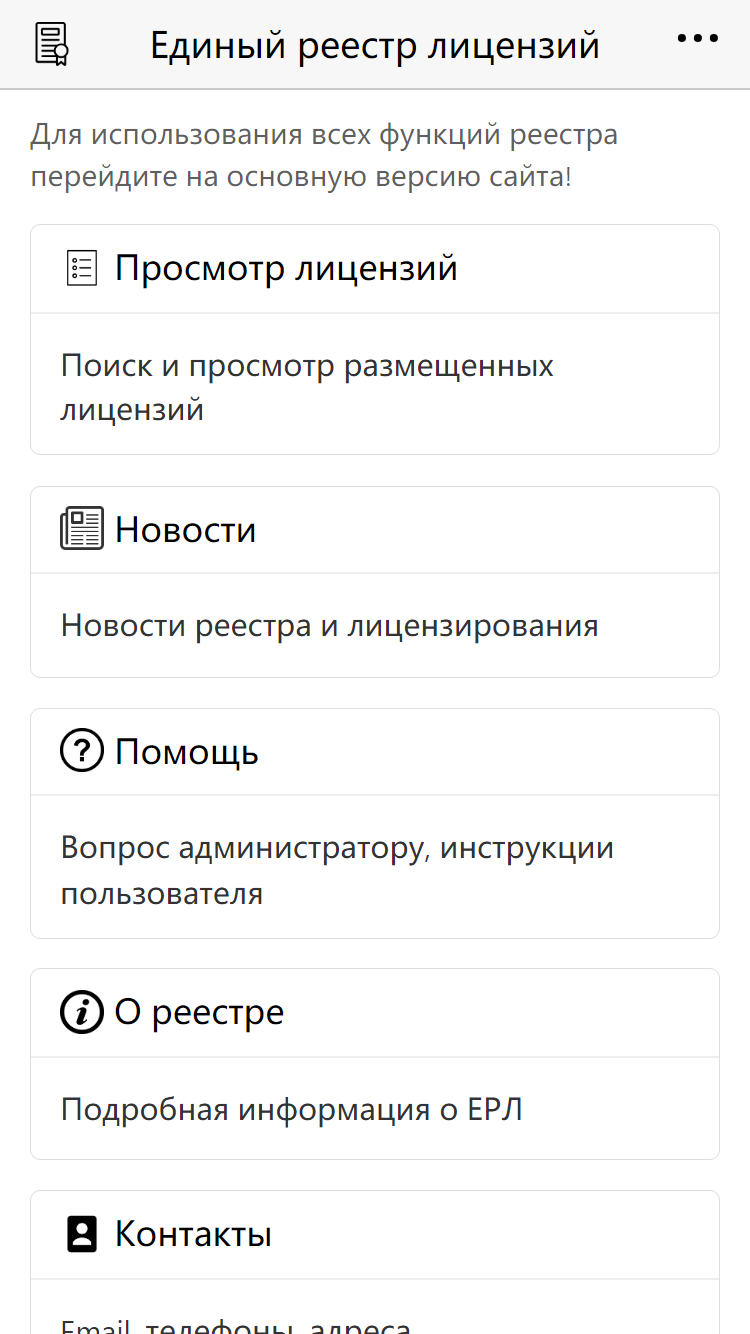Open the Просмотр лицензий heading
The image size is (750, 1334).
pyautogui.click(x=286, y=268)
